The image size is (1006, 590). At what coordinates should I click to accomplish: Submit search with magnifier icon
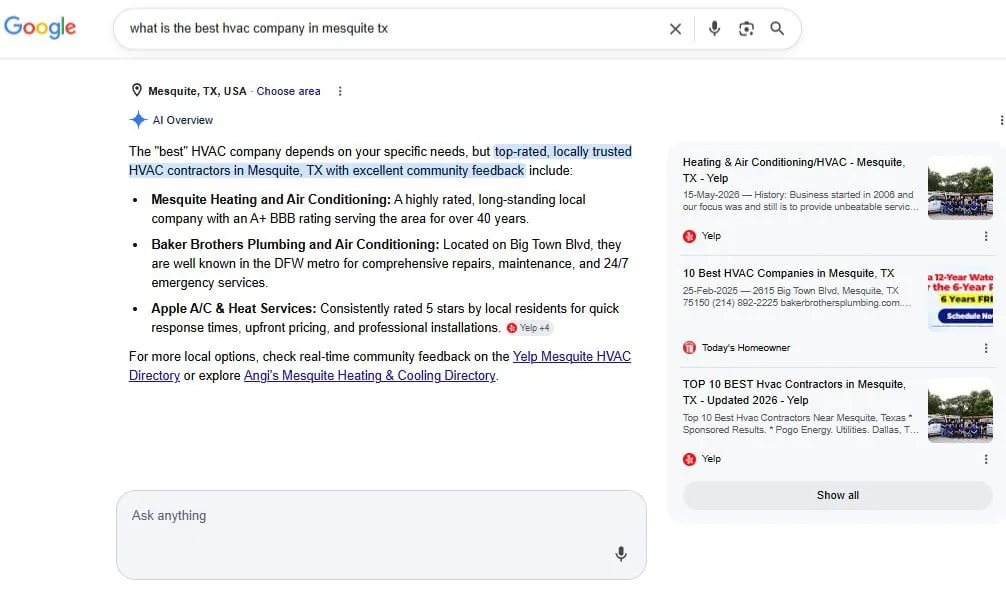(777, 28)
